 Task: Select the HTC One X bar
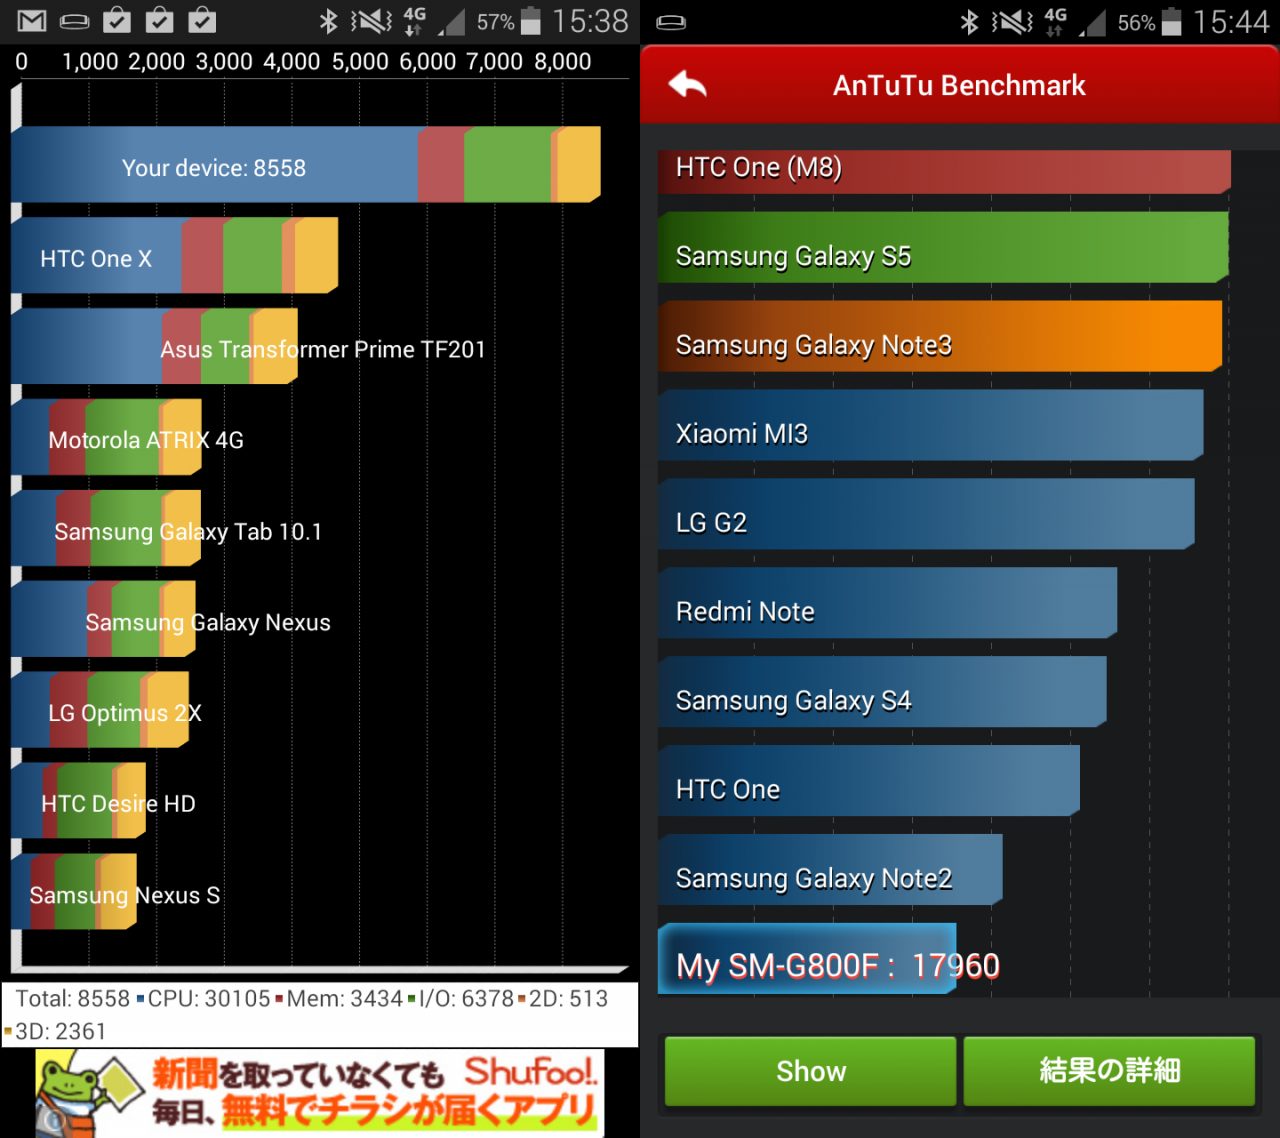pyautogui.click(x=175, y=256)
